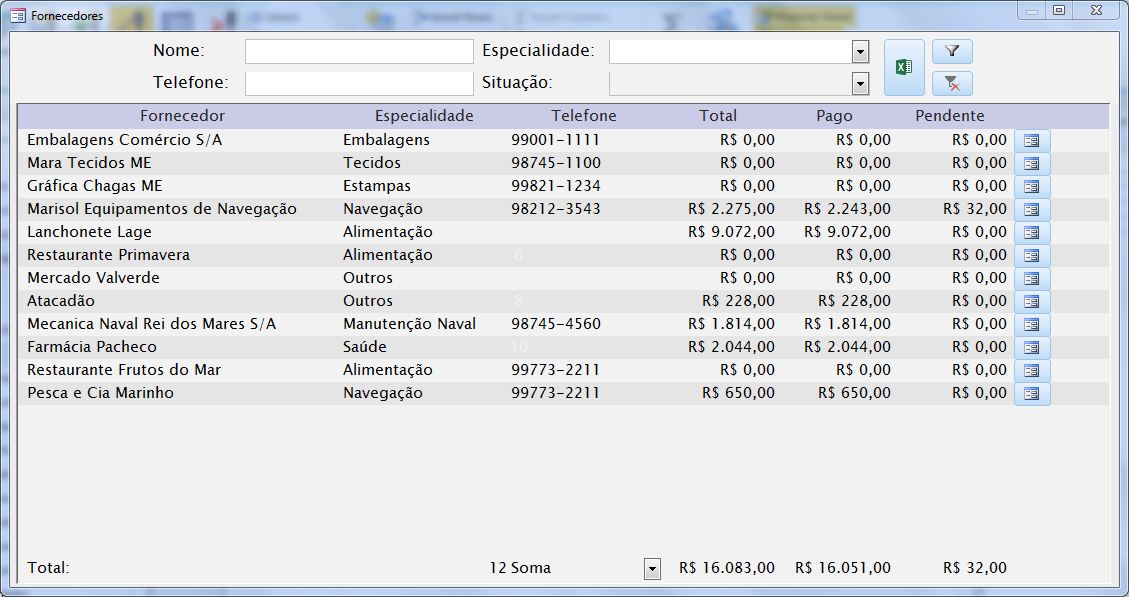Image resolution: width=1129 pixels, height=597 pixels.
Task: Open details icon for Farmácia Pacheco row
Action: [1032, 348]
